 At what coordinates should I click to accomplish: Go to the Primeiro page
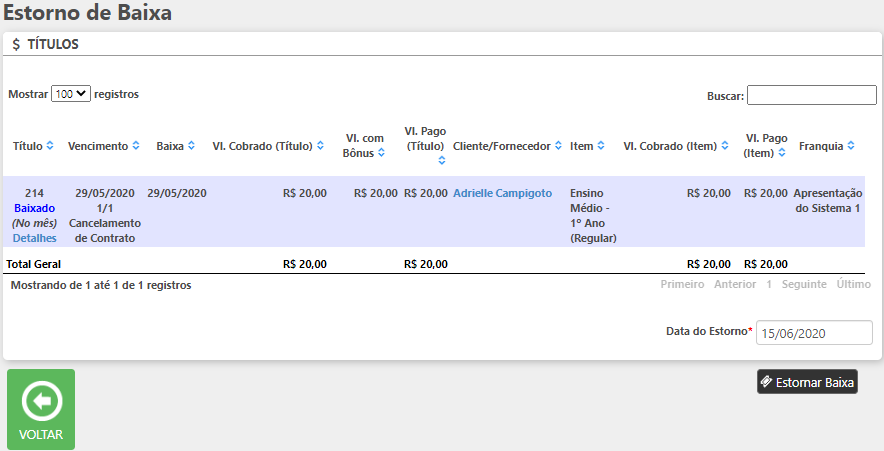tap(682, 285)
